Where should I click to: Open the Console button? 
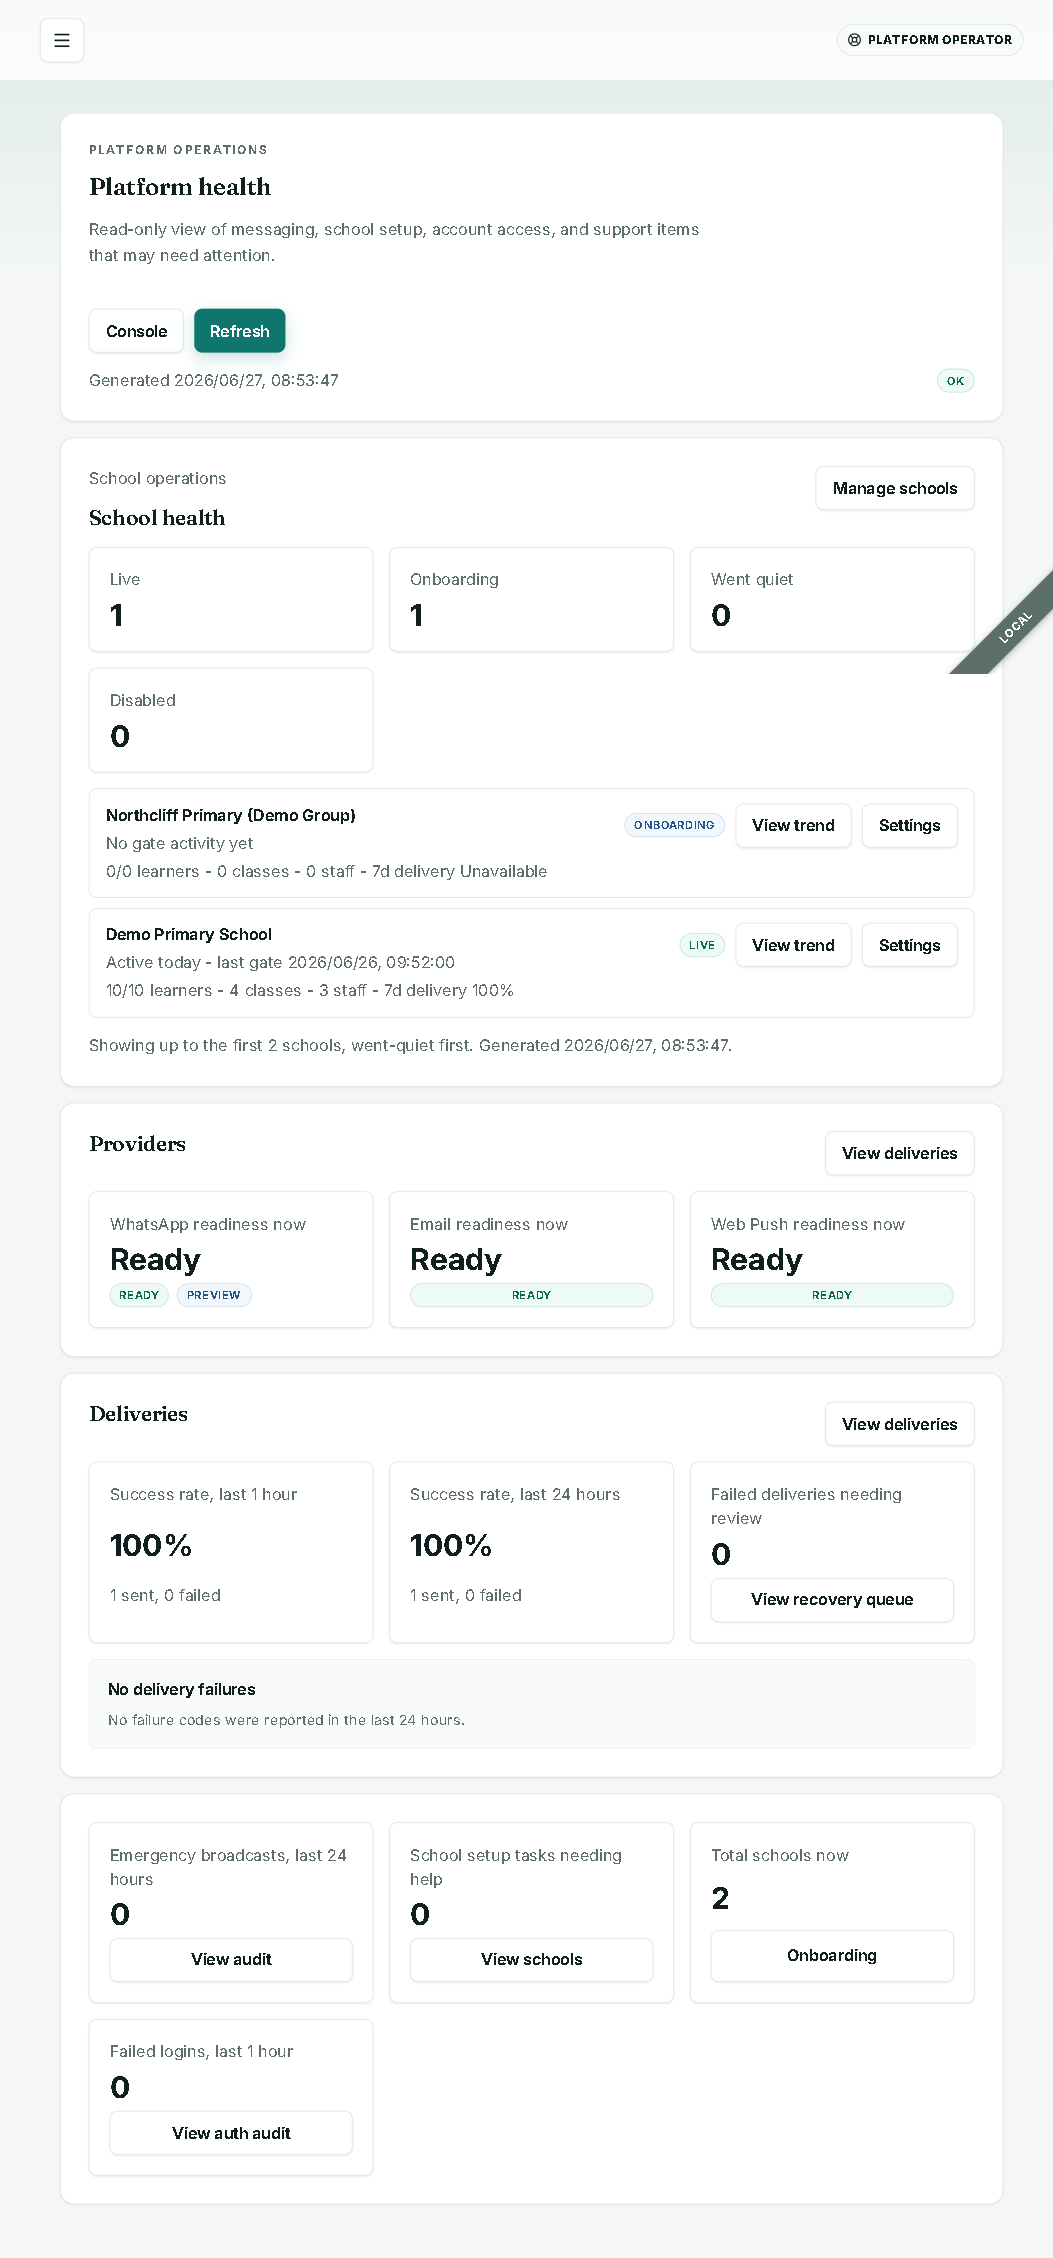[x=136, y=331]
